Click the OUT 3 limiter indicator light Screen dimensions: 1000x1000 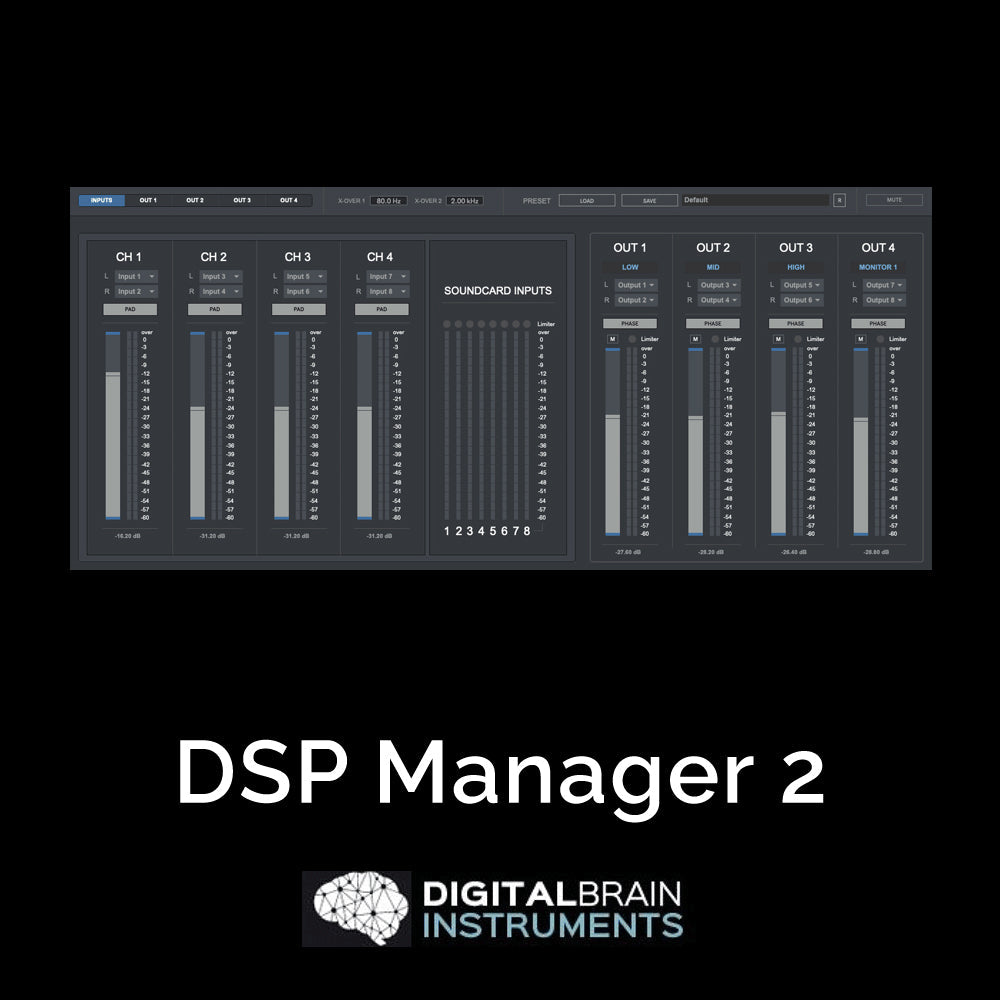point(797,339)
